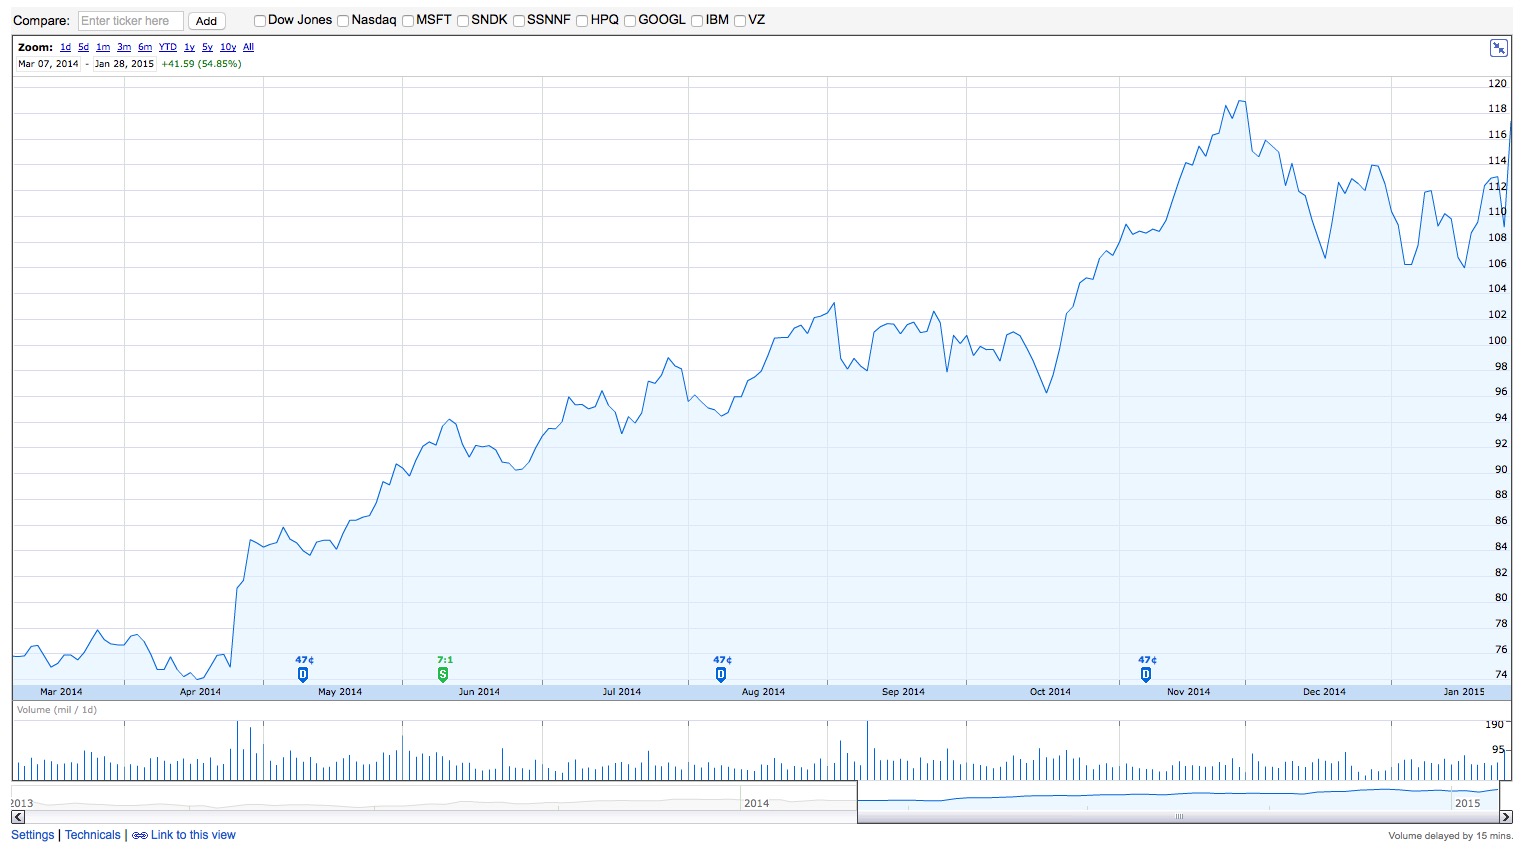The width and height of the screenshot is (1524, 853).
Task: Click the link icon beside Link to this view
Action: click(x=140, y=836)
